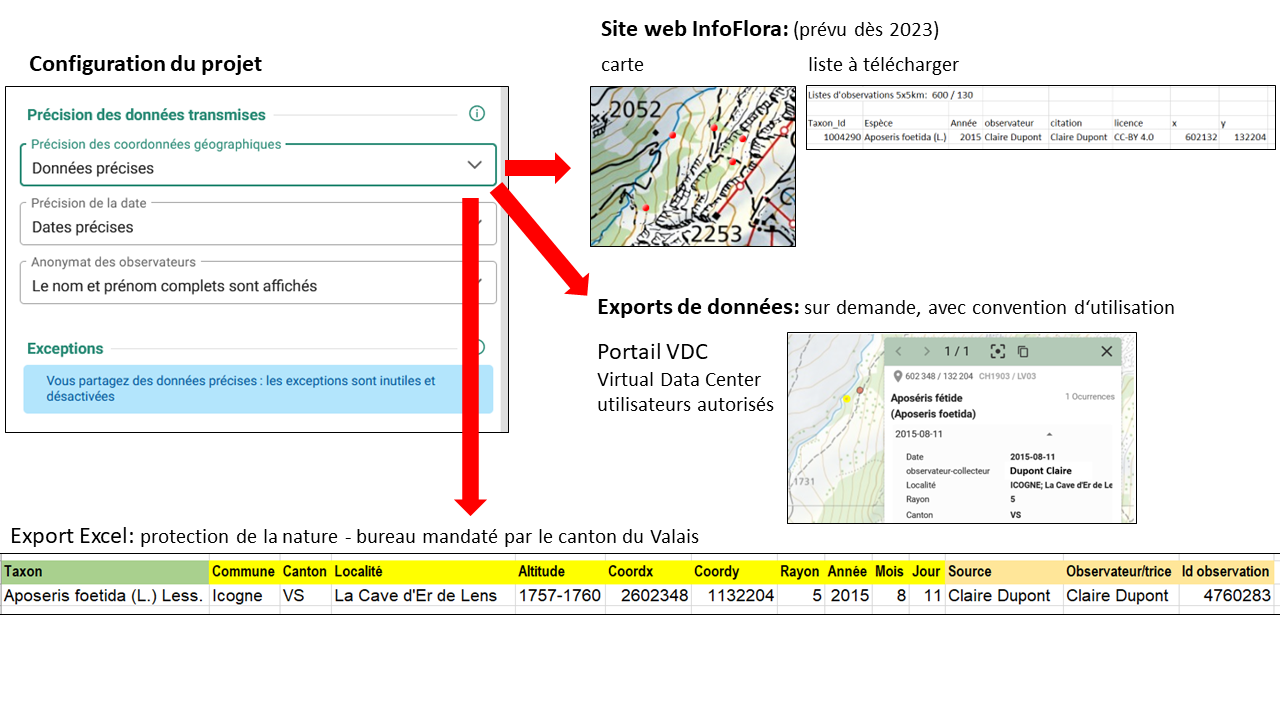Image resolution: width=1280 pixels, height=720 pixels.
Task: Click the Taxon_Id header in download list
Action: pyautogui.click(x=827, y=123)
